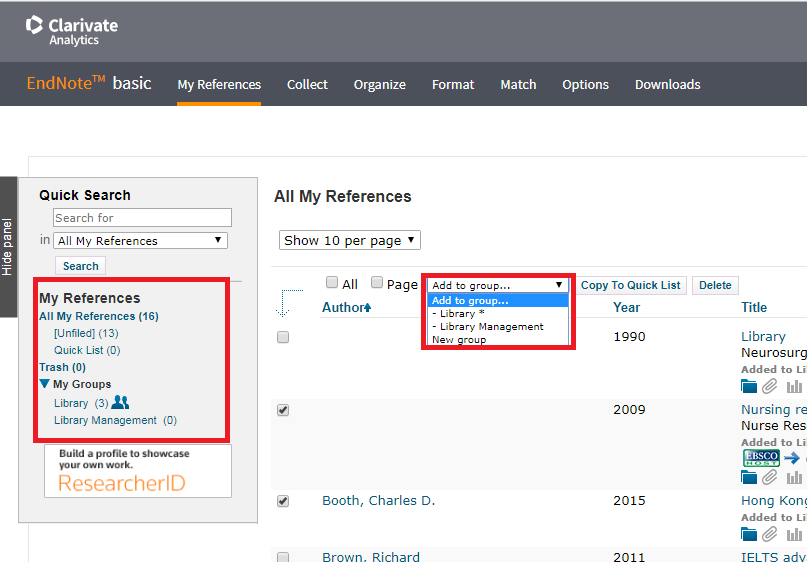Open Show 10 per page dropdown
Image resolution: width=807 pixels, height=562 pixels.
click(x=349, y=240)
